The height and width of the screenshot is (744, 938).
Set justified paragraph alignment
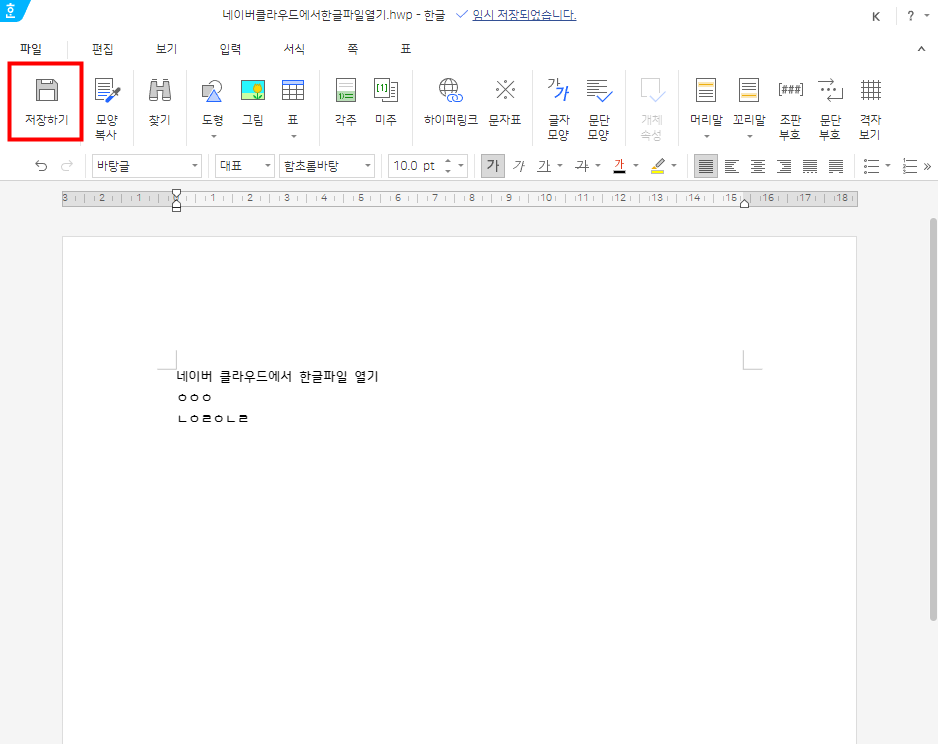706,166
